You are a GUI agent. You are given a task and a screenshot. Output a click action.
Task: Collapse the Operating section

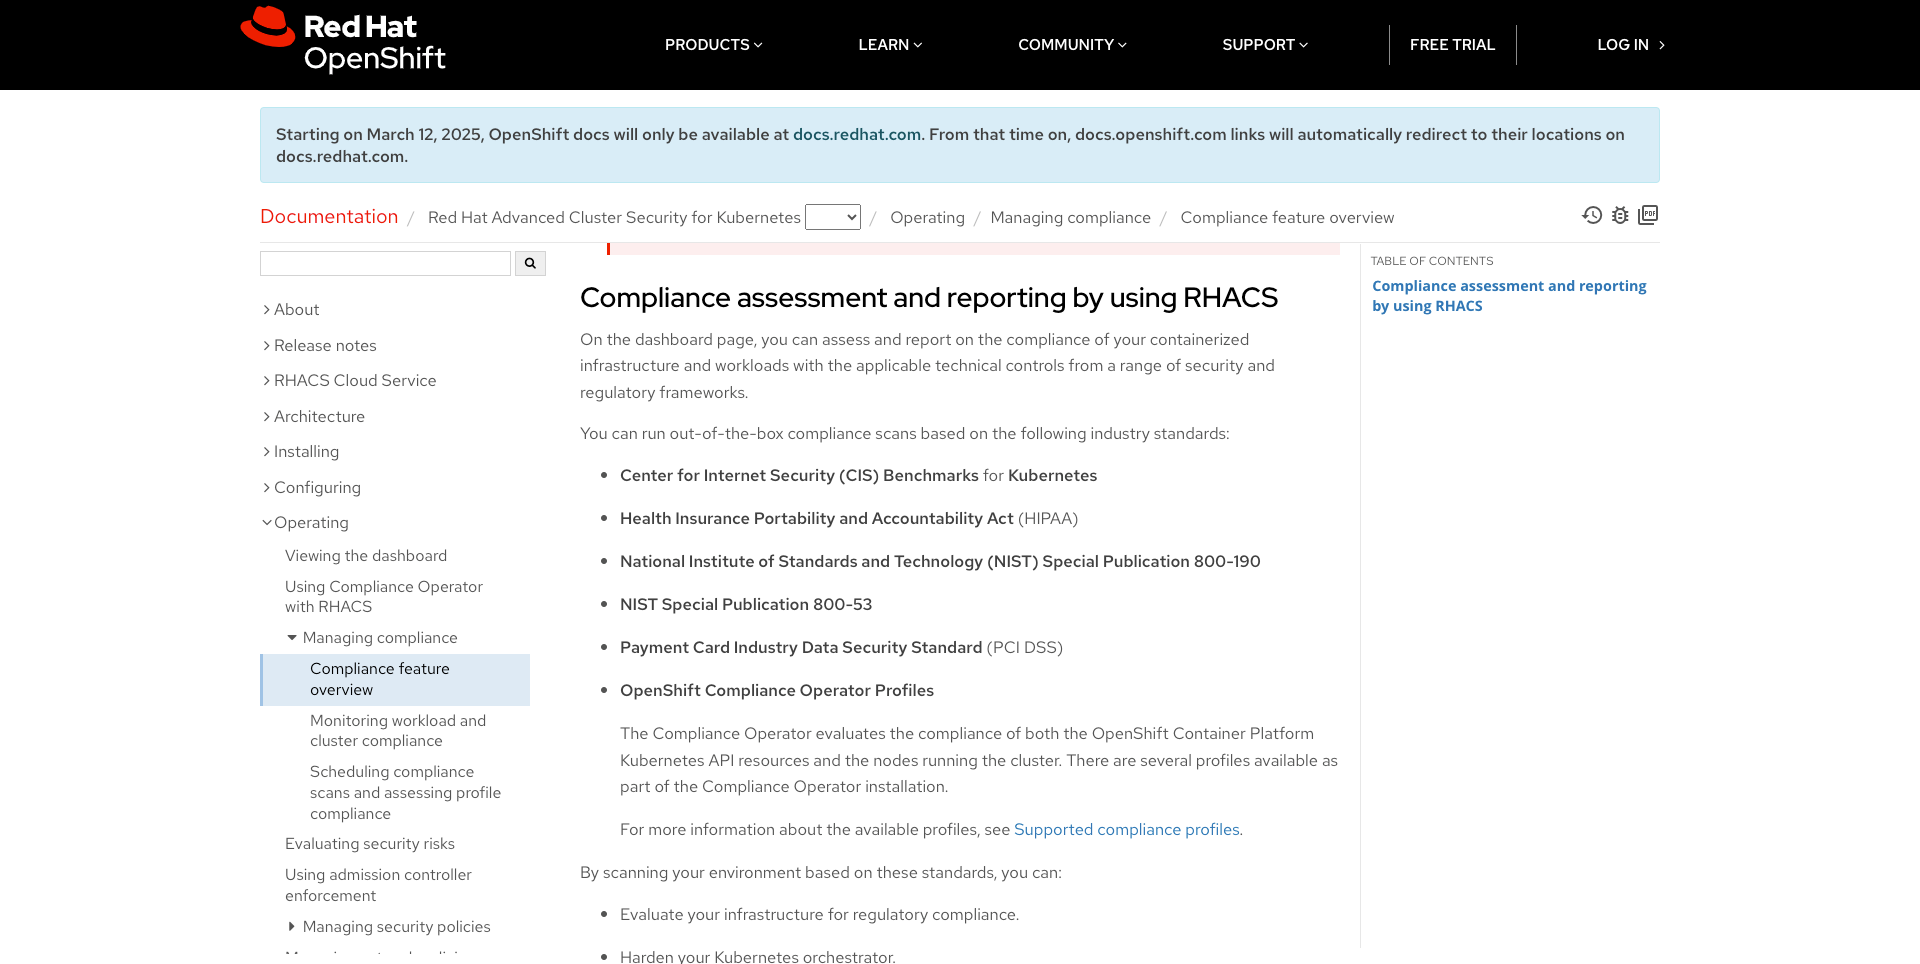306,523
